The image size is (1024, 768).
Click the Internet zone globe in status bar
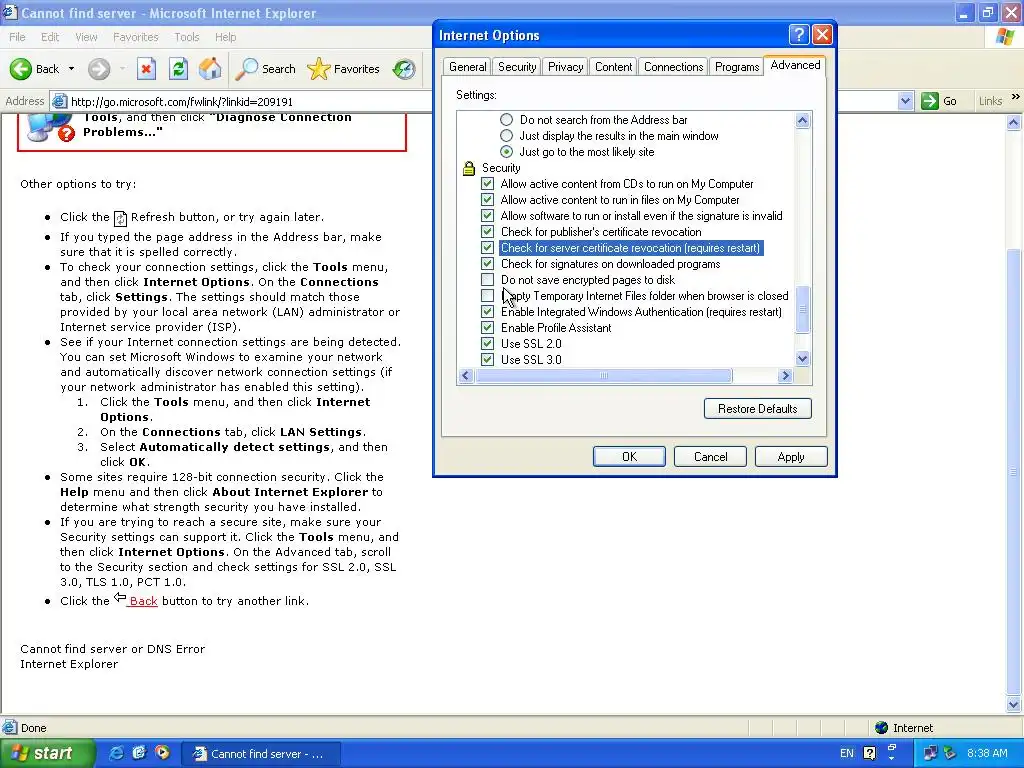pyautogui.click(x=882, y=728)
